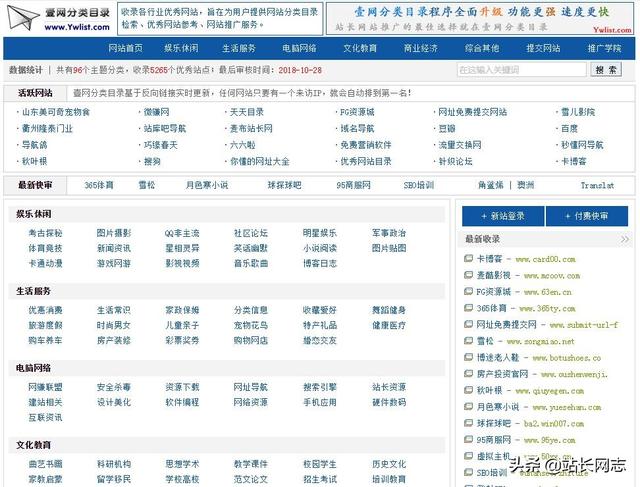This screenshot has width=640, height=487.
Task: Click the paper plane Ywlist logo
Action: pos(59,18)
